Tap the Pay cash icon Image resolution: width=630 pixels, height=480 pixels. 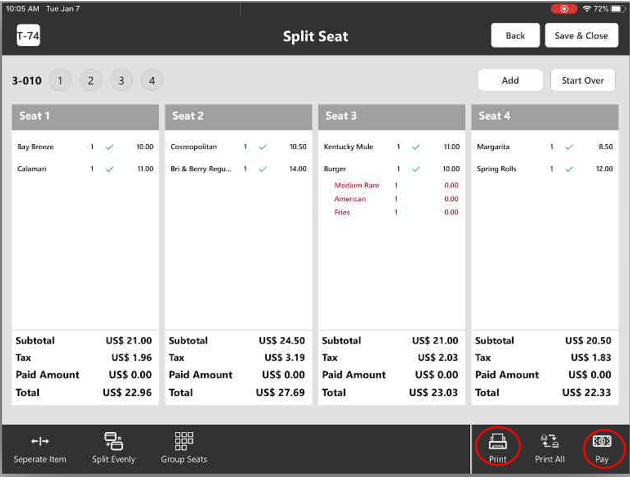(602, 441)
